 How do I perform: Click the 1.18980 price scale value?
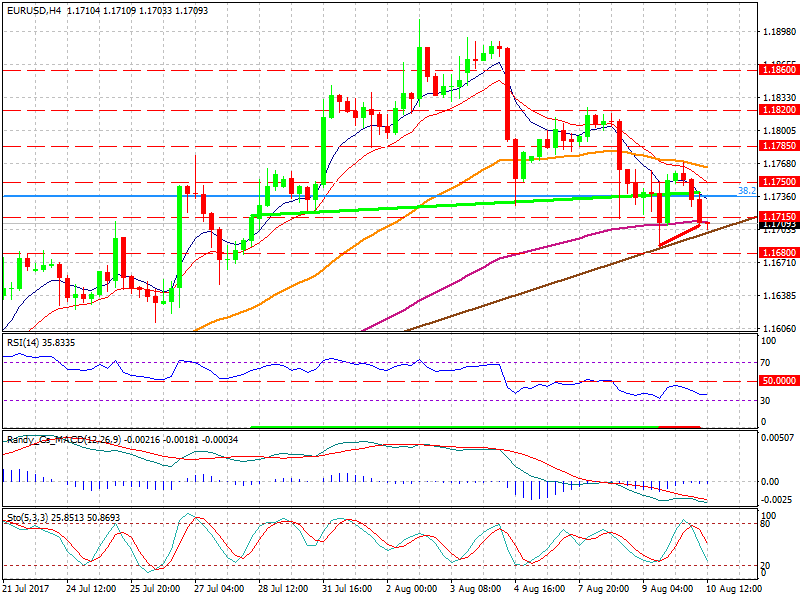point(778,32)
